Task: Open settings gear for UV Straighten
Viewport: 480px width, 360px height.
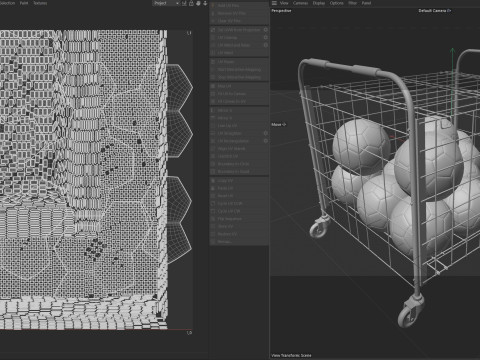Action: [x=266, y=133]
